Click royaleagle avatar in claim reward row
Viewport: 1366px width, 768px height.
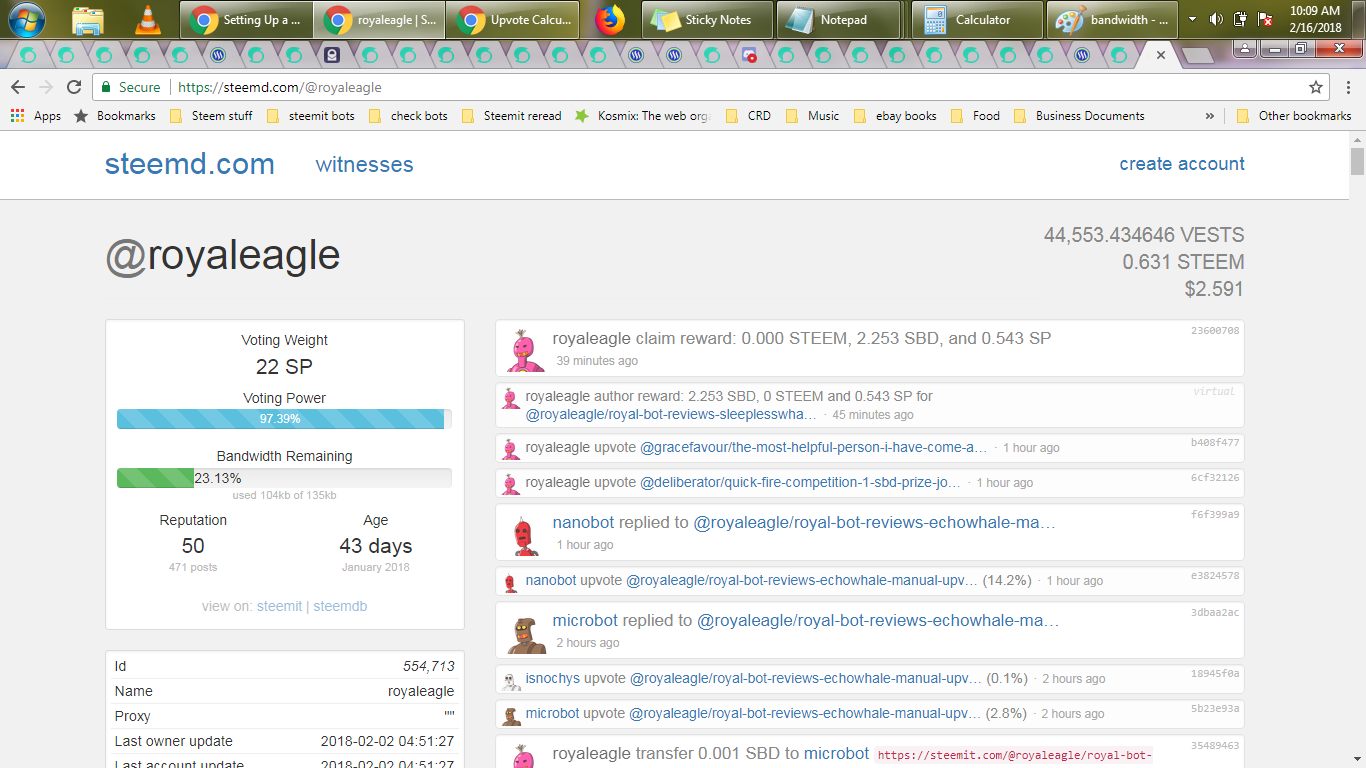point(525,350)
